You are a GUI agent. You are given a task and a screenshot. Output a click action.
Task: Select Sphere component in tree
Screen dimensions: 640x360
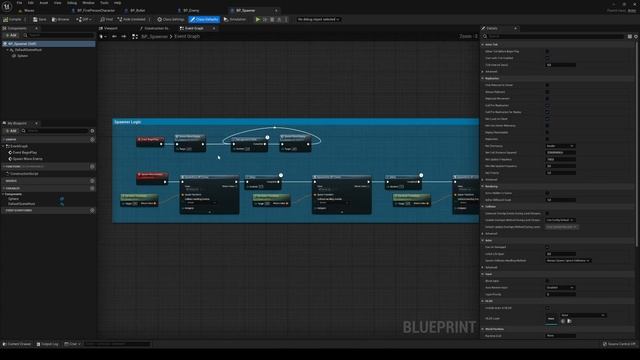pos(22,56)
